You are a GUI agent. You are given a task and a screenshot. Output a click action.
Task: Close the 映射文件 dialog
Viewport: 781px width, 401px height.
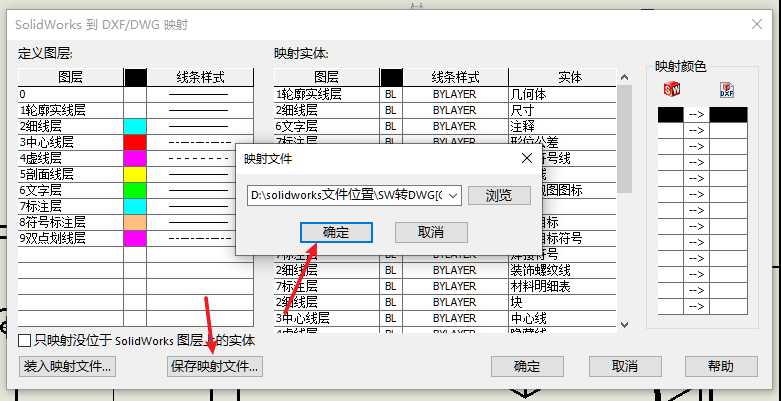526,158
